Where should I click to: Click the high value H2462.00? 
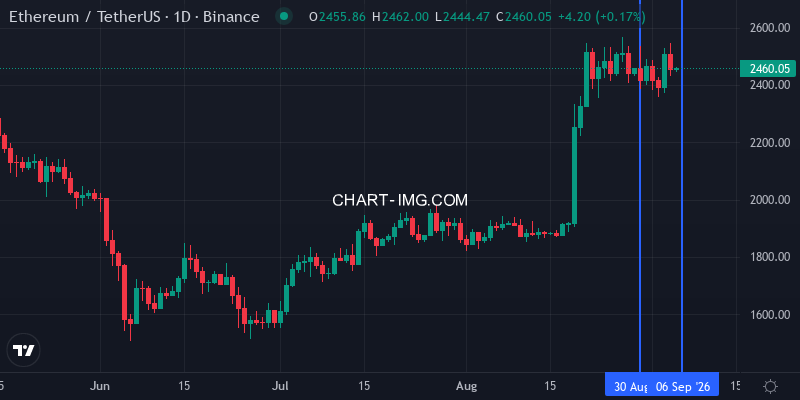401,17
